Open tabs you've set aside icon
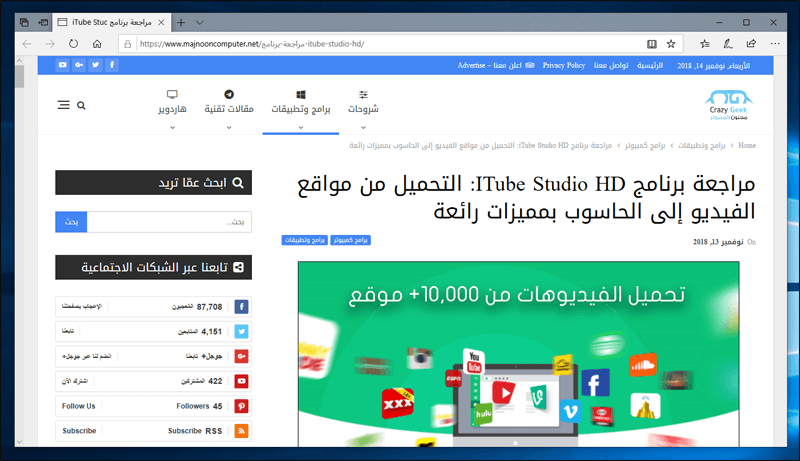The height and width of the screenshot is (461, 800). 24,22
